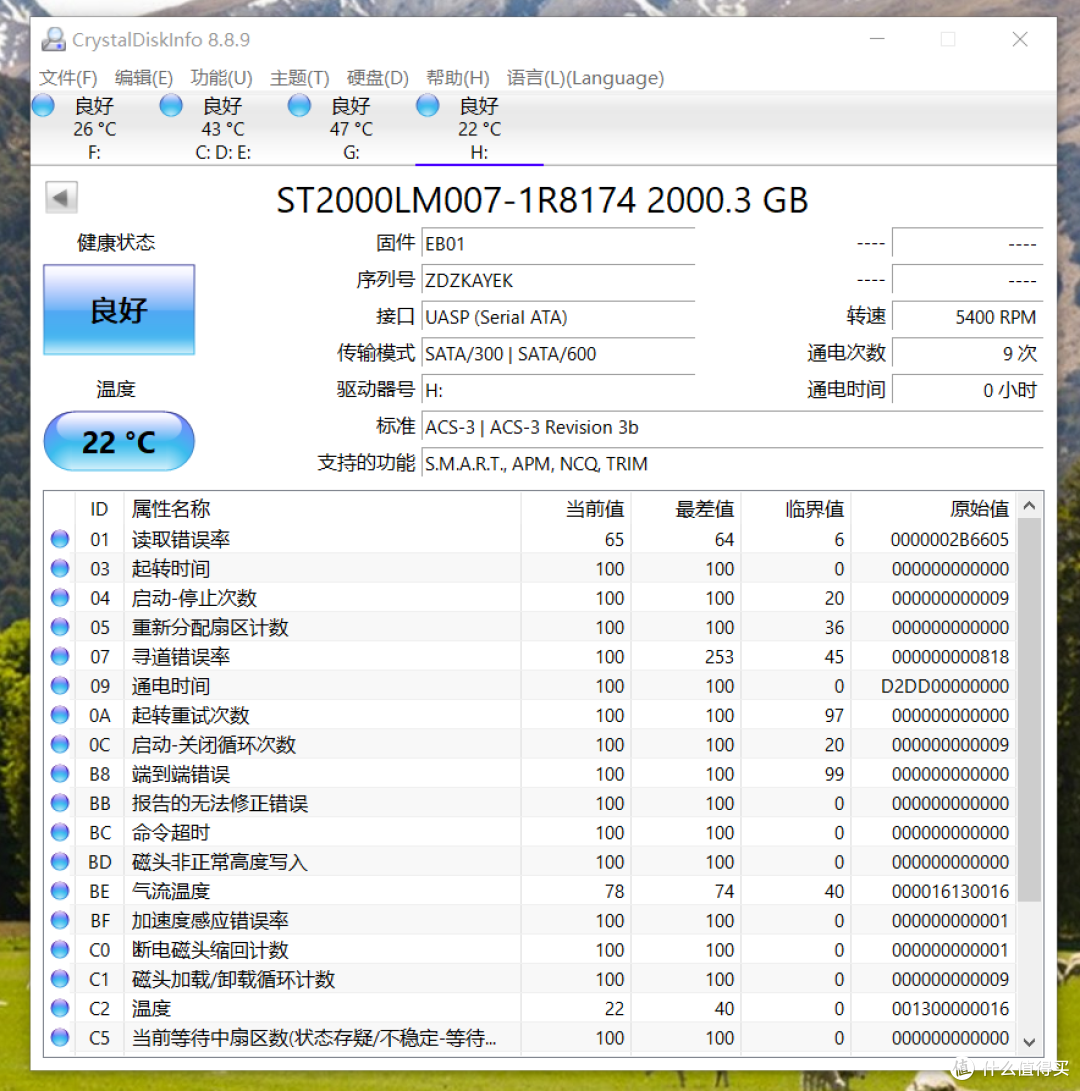Click the 当前值 column header
Screen dimensions: 1080x1091
click(576, 509)
